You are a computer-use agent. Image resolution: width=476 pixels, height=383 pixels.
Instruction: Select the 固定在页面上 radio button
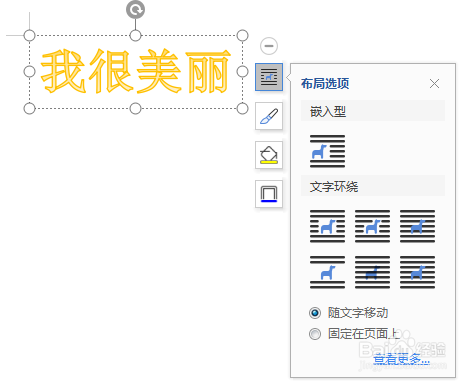point(315,334)
